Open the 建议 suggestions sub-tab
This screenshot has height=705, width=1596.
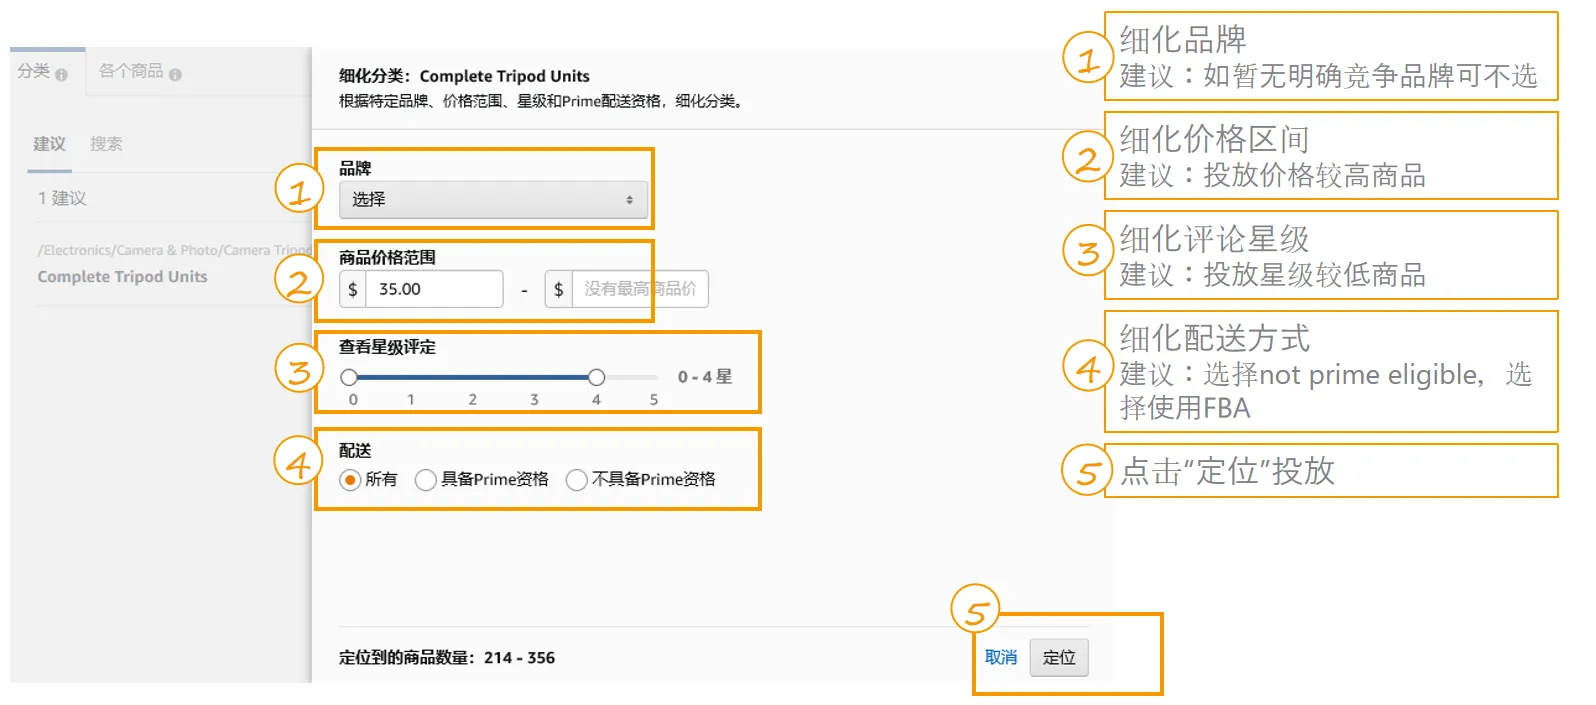[49, 144]
